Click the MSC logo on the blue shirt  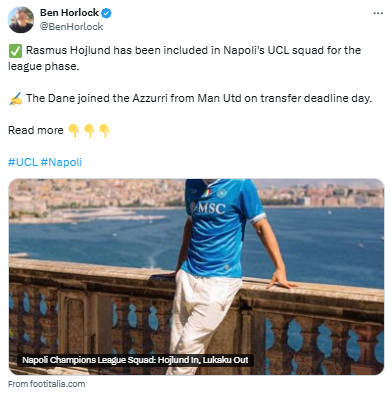(x=208, y=208)
